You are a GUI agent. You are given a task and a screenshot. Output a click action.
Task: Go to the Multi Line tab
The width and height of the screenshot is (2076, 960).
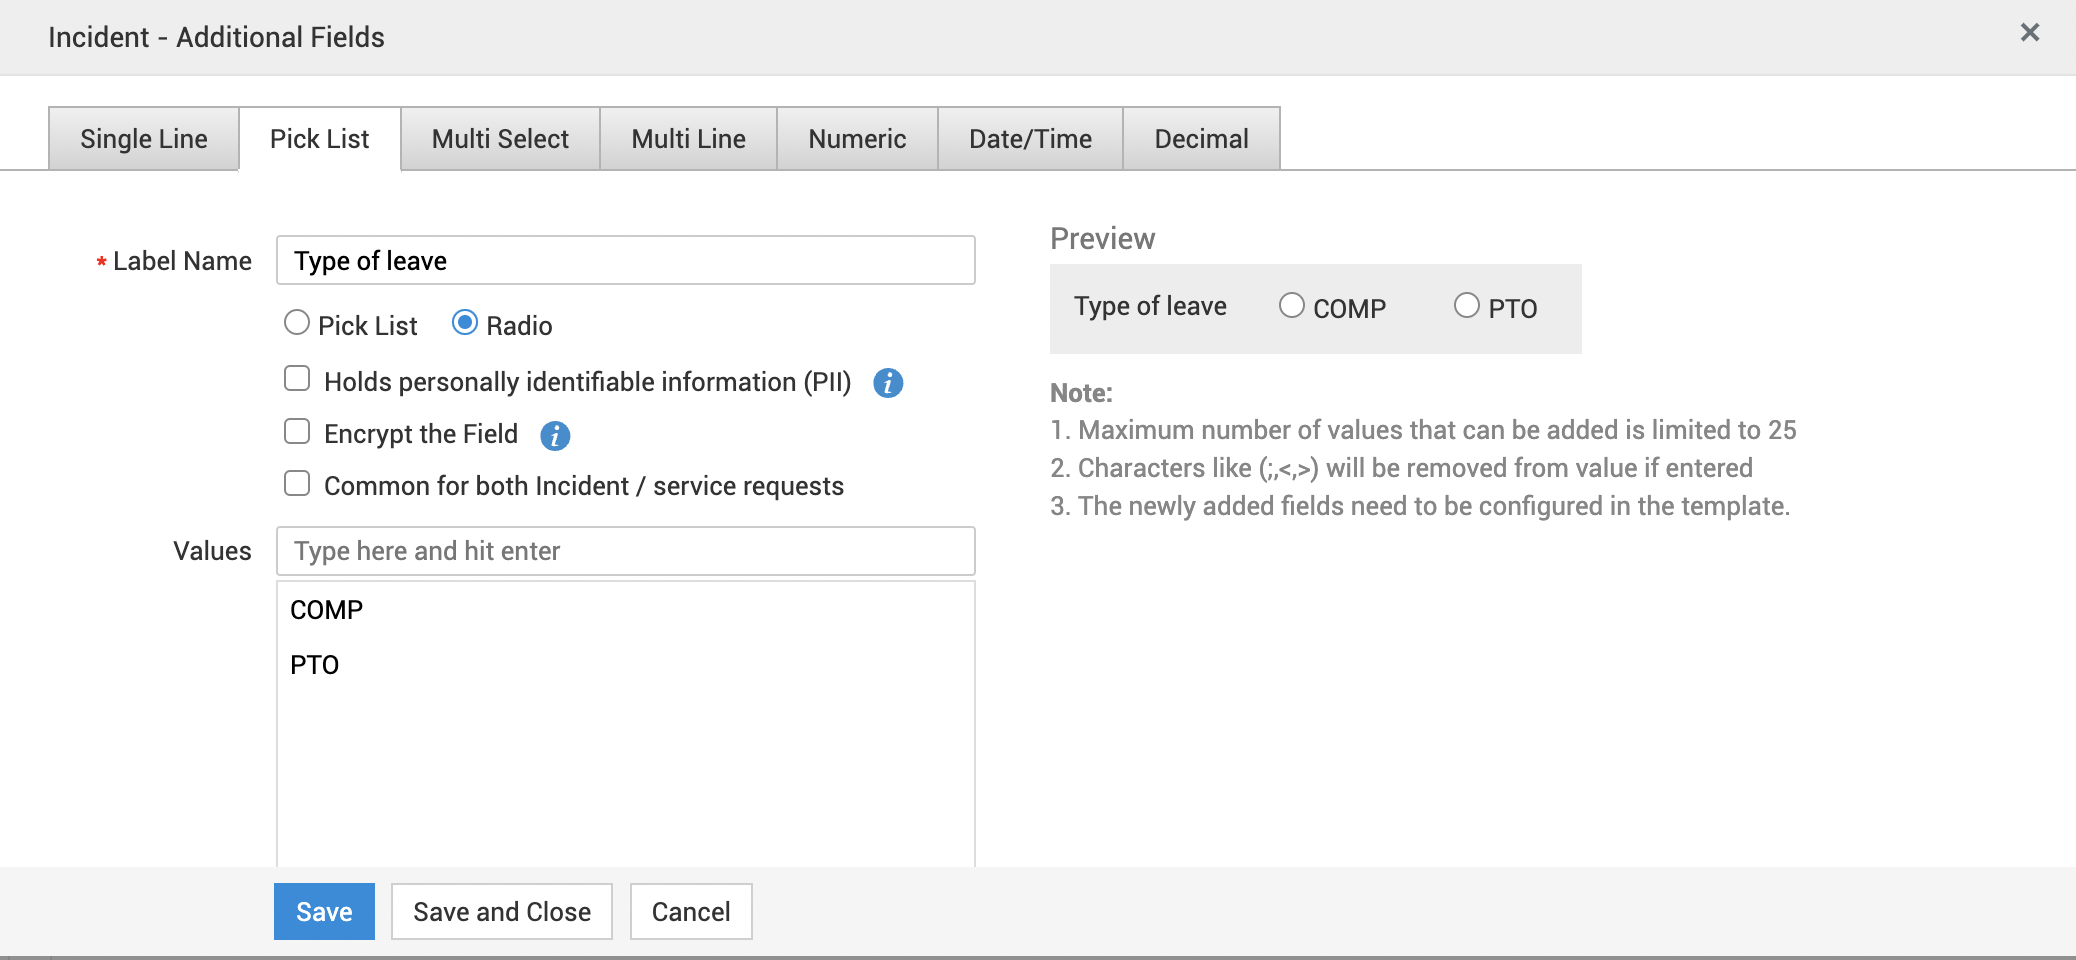(688, 139)
